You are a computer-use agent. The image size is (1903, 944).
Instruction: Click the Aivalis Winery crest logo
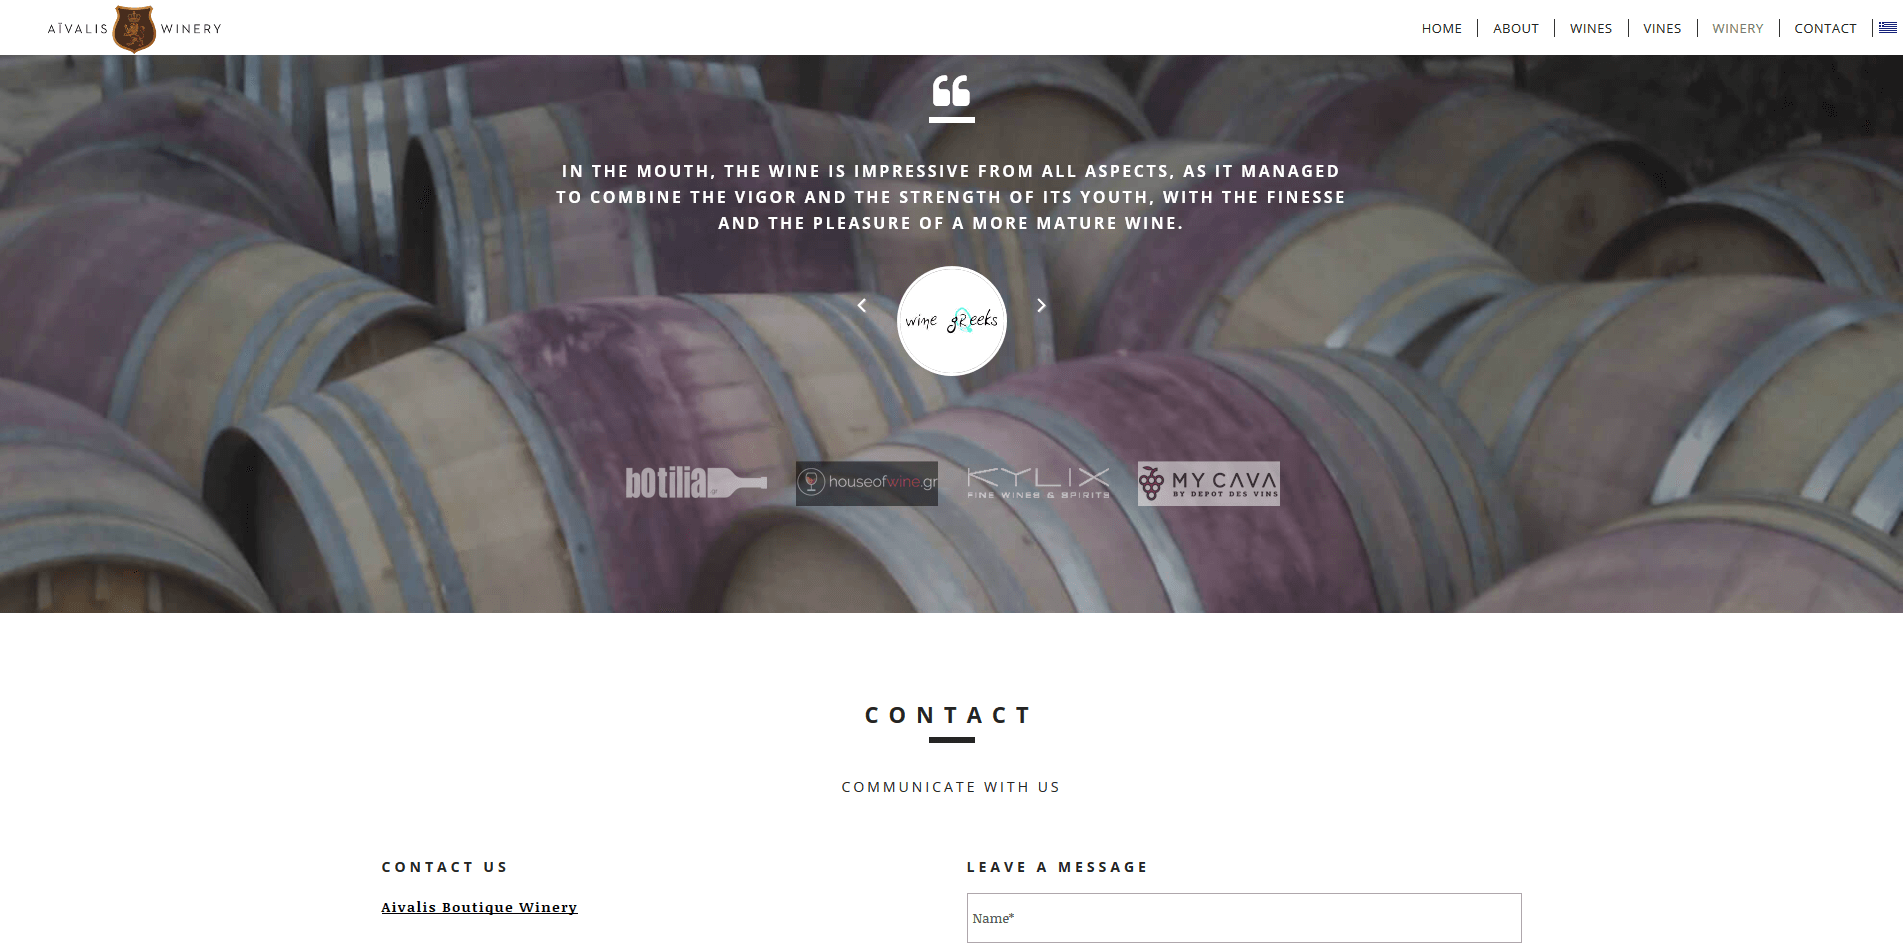(134, 28)
